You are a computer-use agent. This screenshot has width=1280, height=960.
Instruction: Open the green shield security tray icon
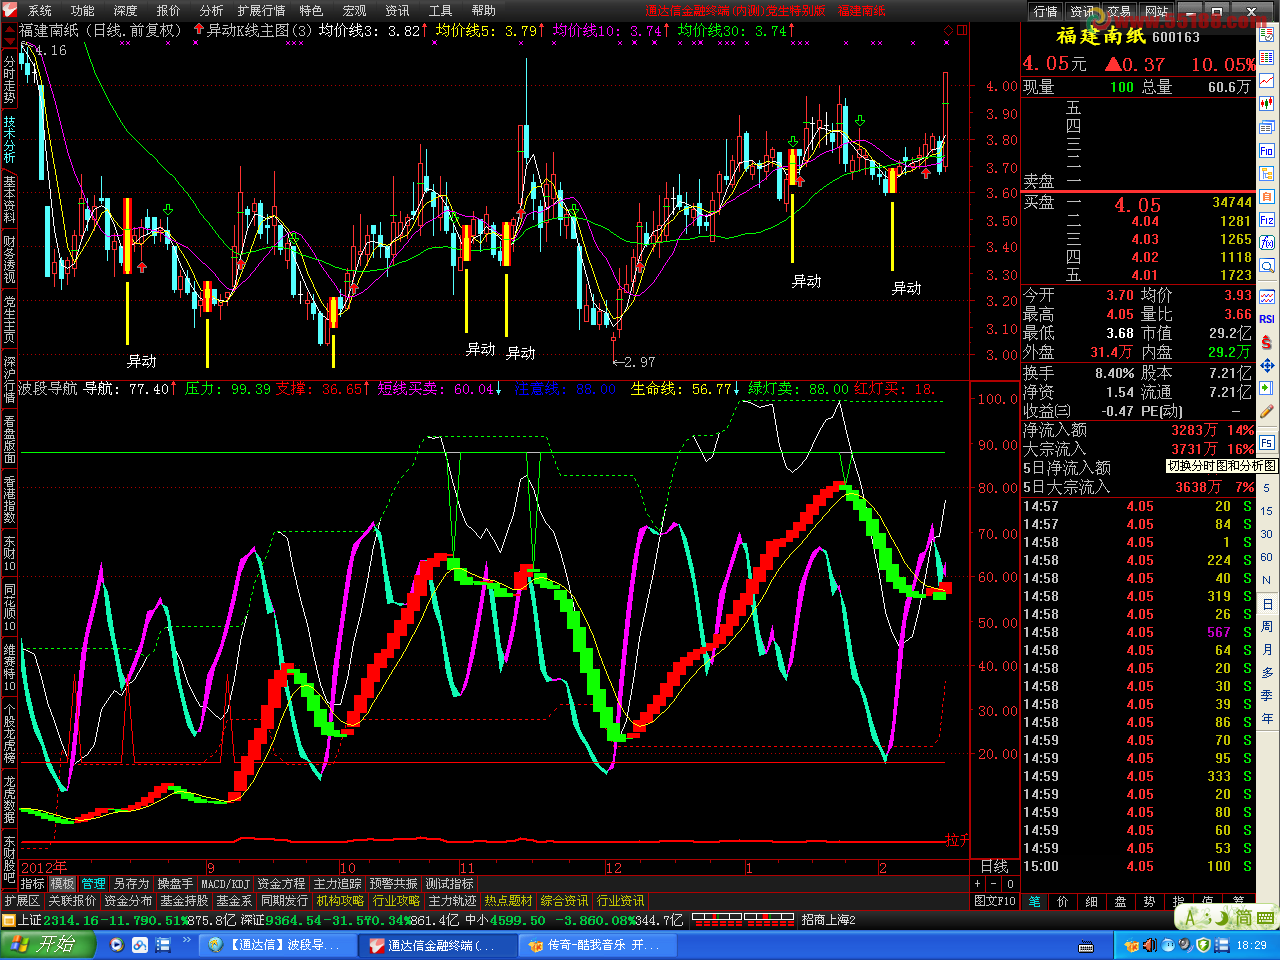click(1204, 945)
